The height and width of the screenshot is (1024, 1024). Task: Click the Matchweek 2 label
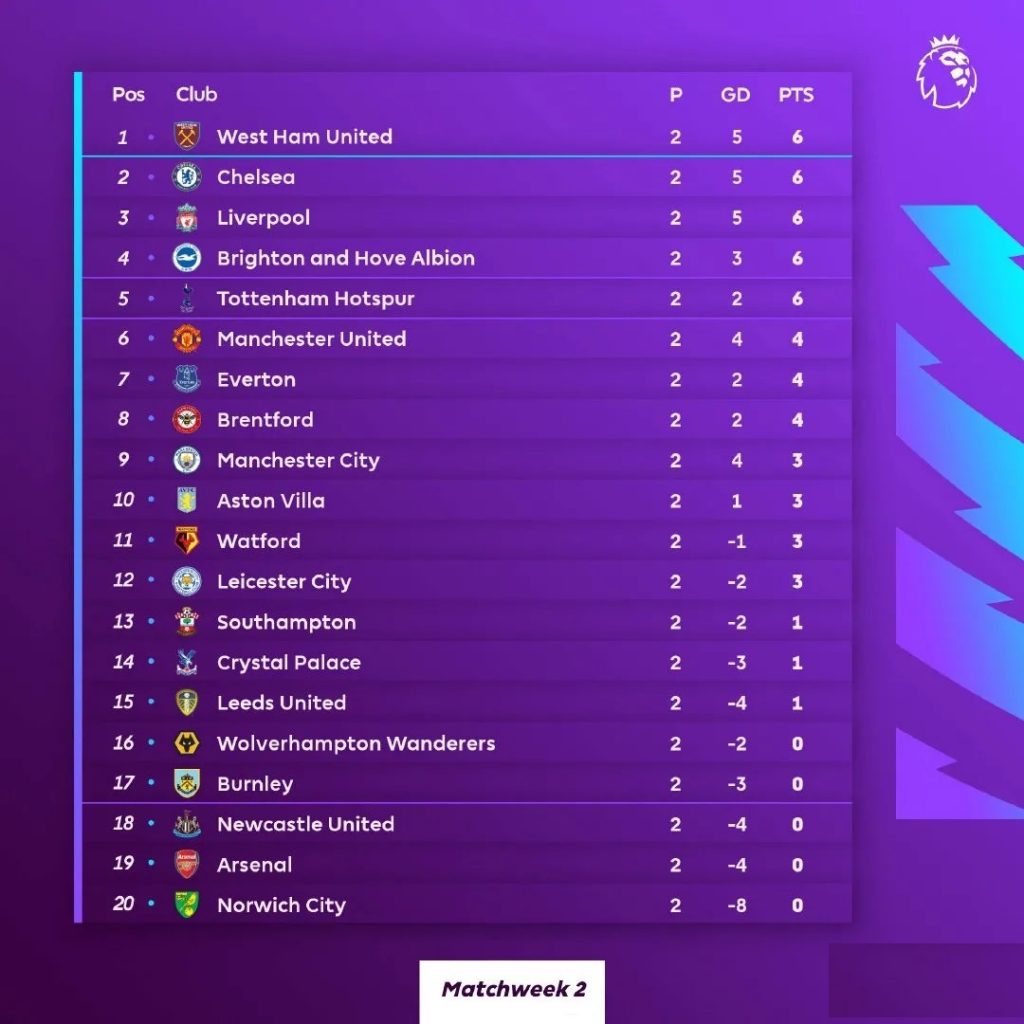(x=513, y=989)
